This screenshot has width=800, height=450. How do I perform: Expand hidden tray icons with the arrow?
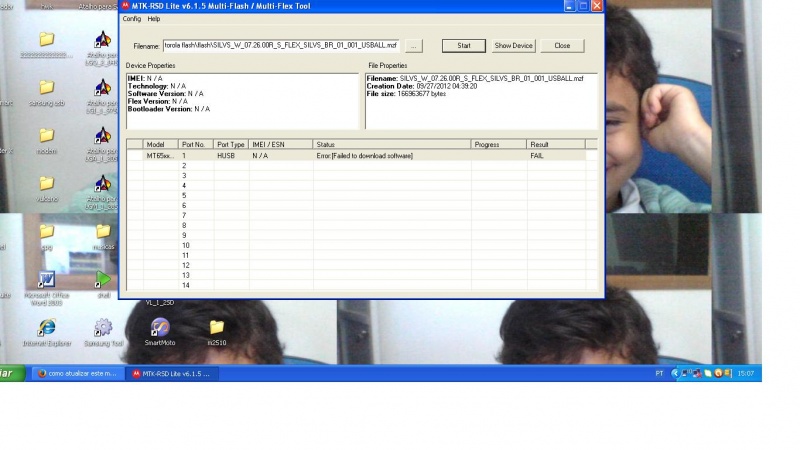pyautogui.click(x=675, y=373)
